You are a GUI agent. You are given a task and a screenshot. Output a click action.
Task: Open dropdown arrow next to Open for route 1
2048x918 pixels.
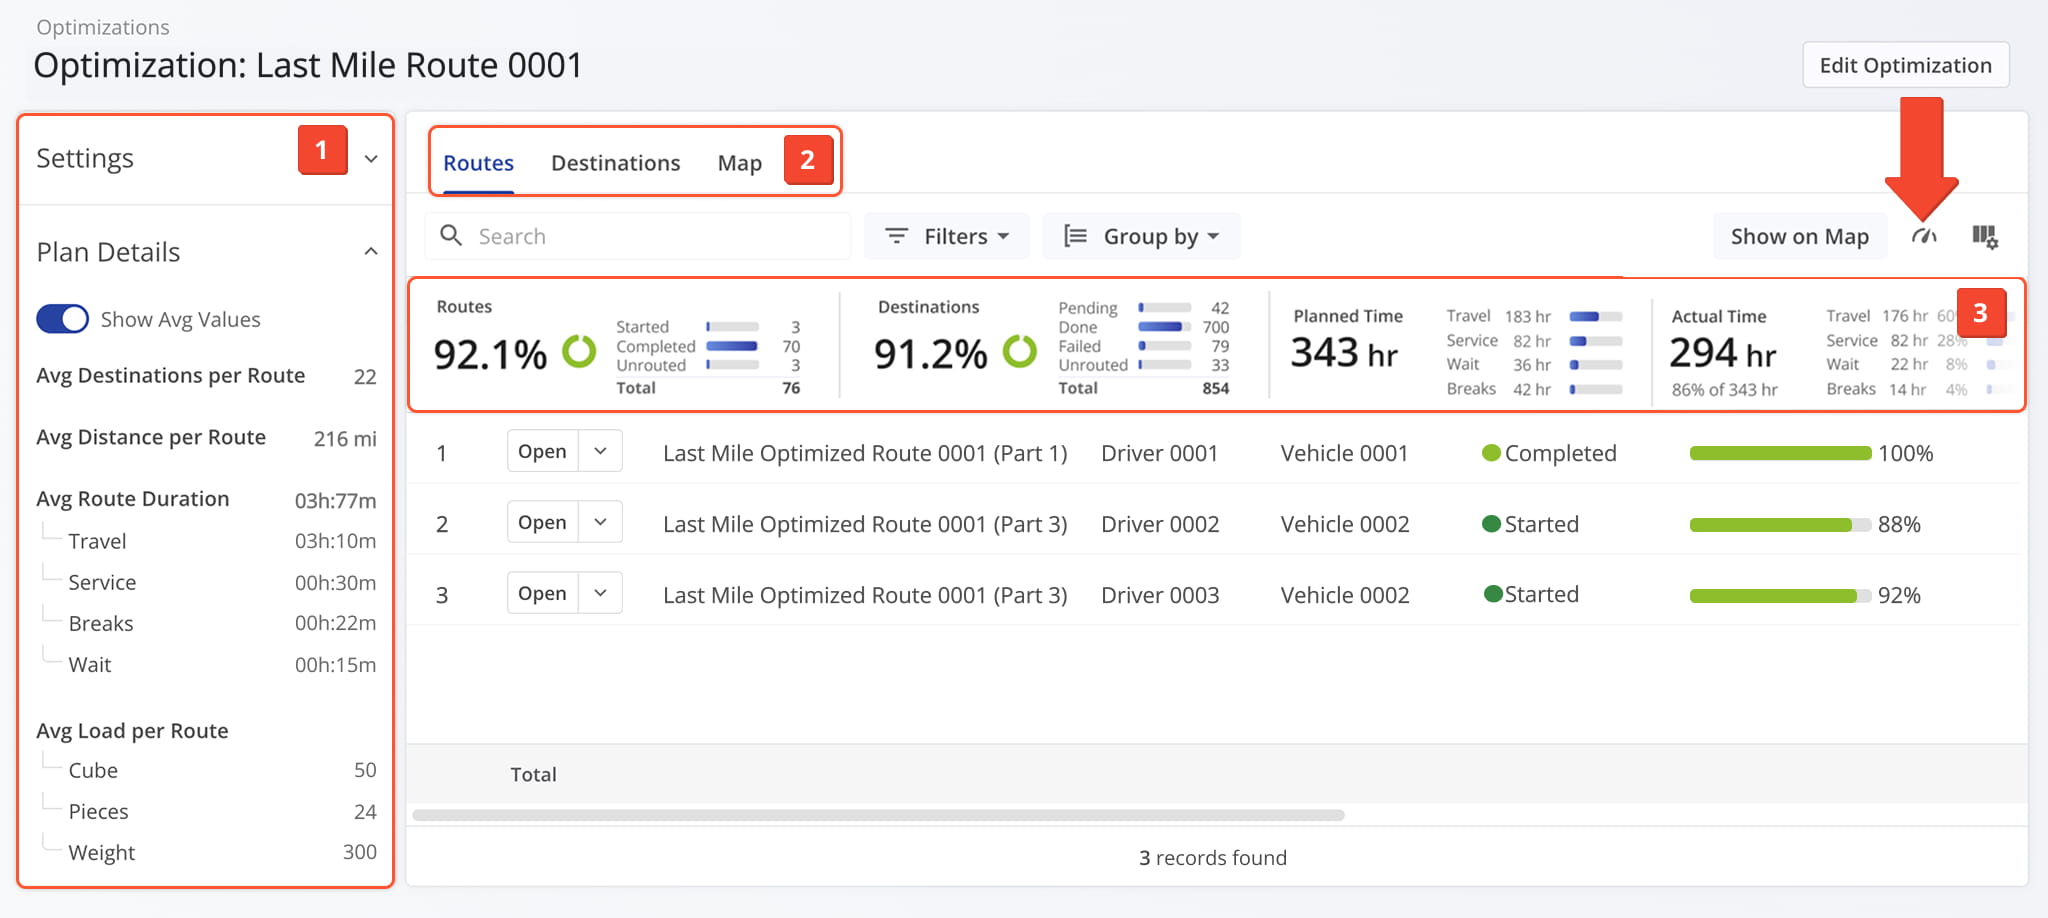600,451
